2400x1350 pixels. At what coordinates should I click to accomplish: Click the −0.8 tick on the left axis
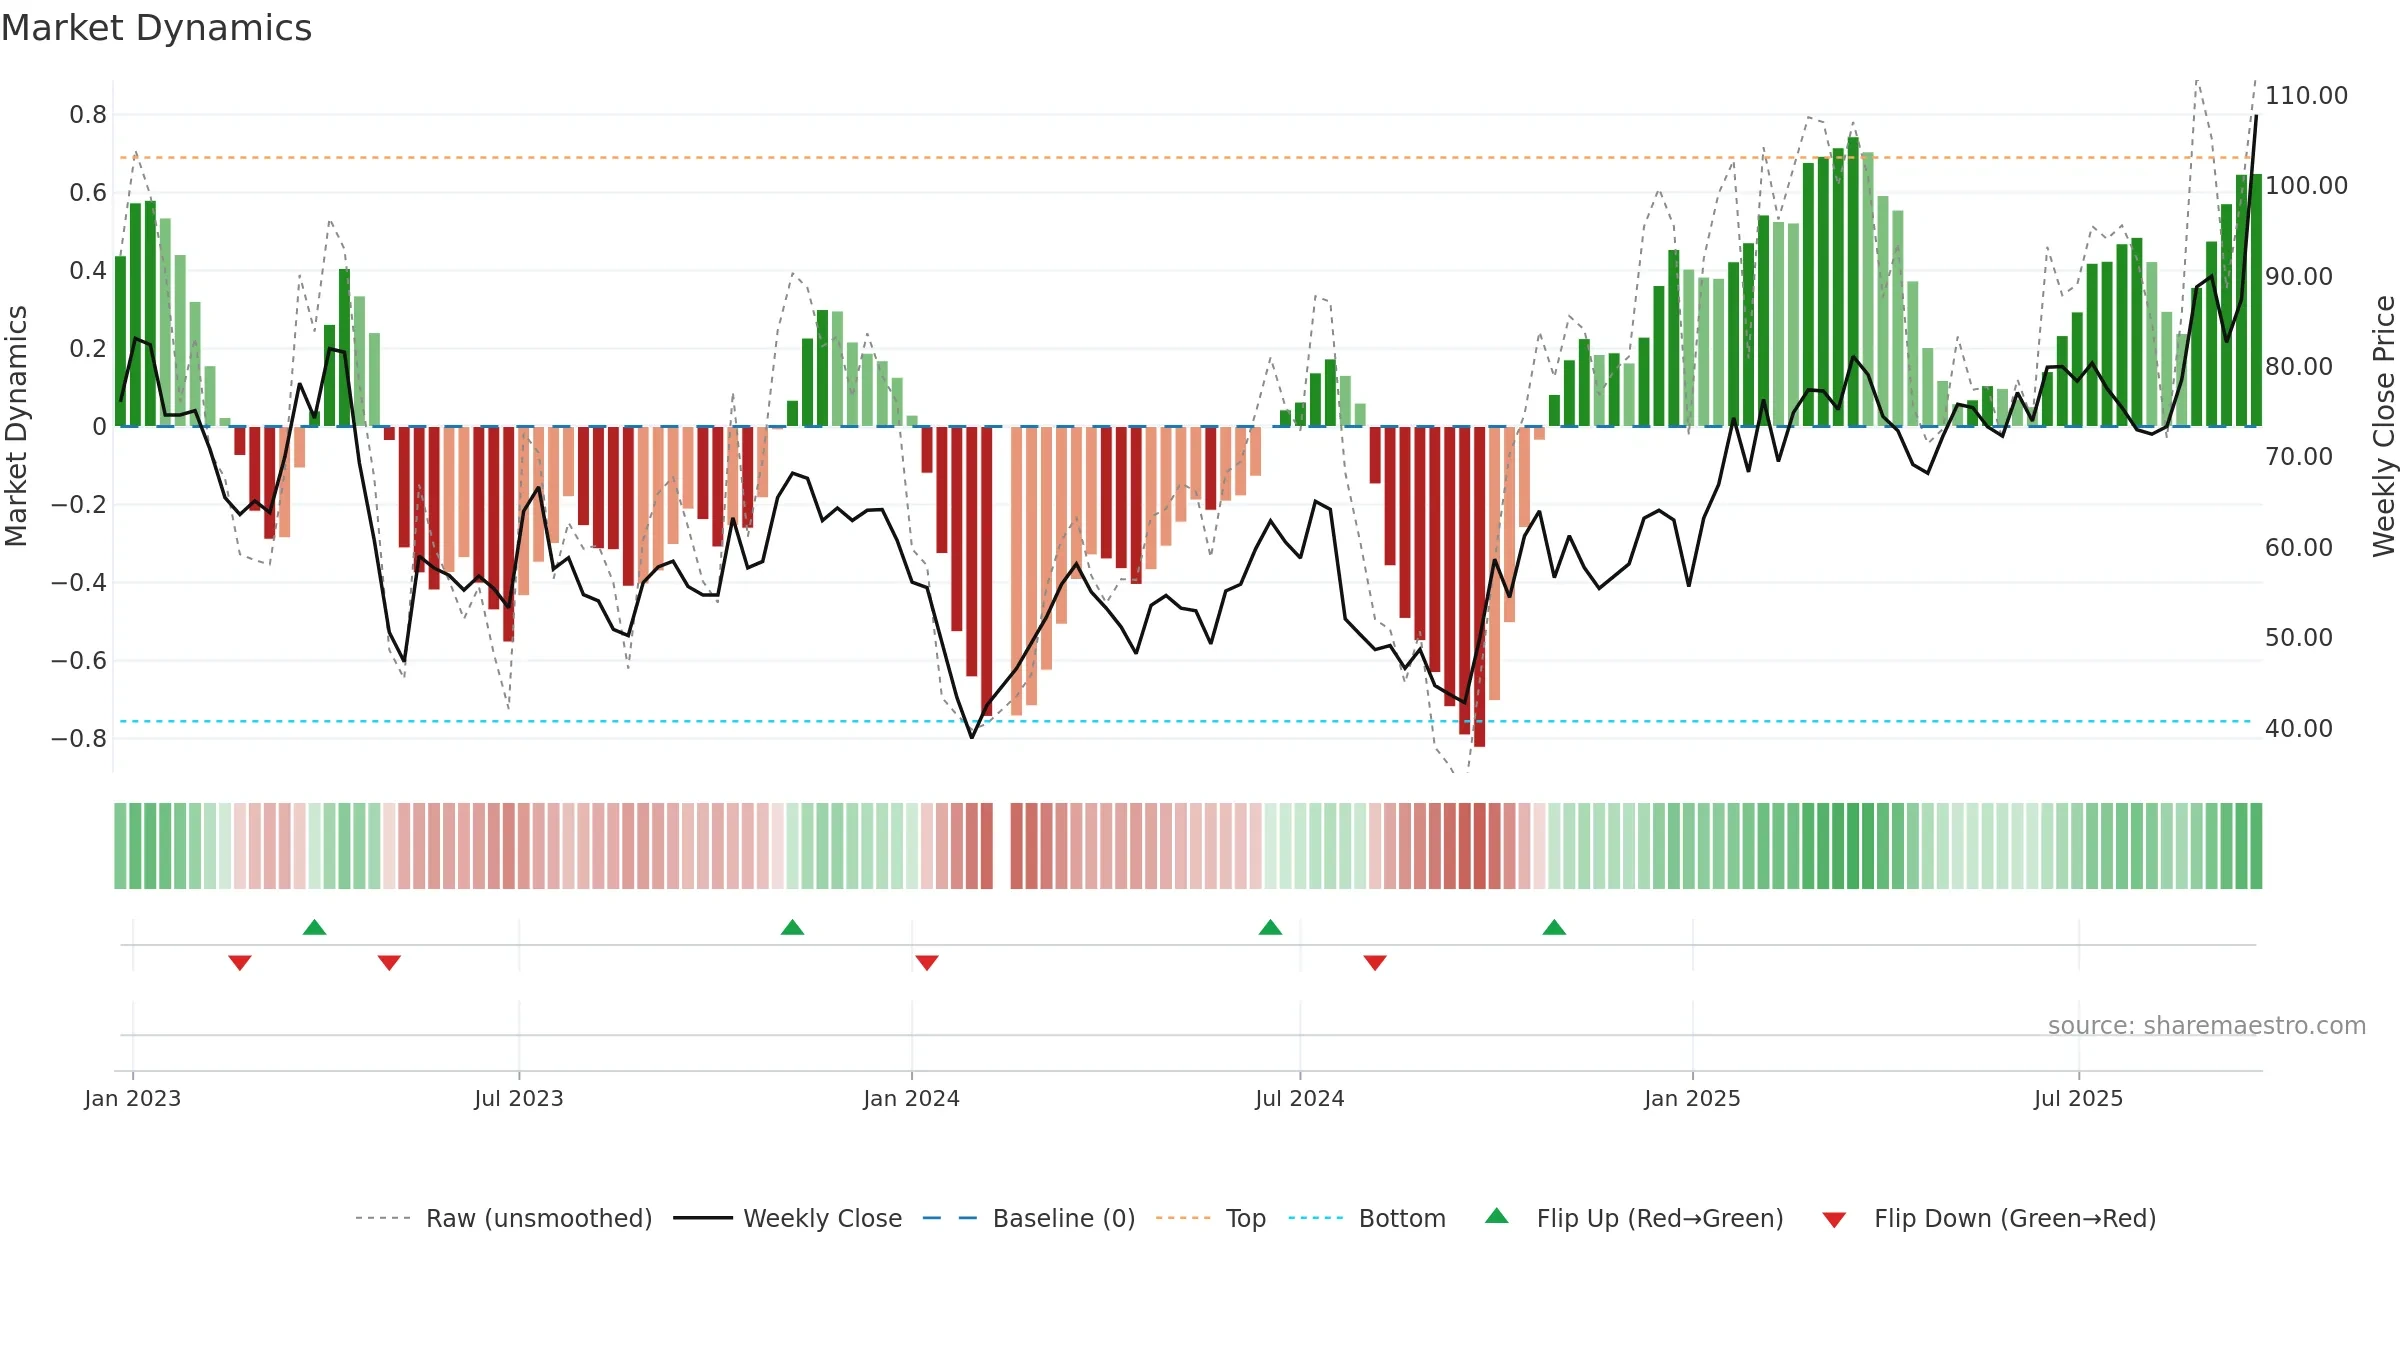click(79, 739)
